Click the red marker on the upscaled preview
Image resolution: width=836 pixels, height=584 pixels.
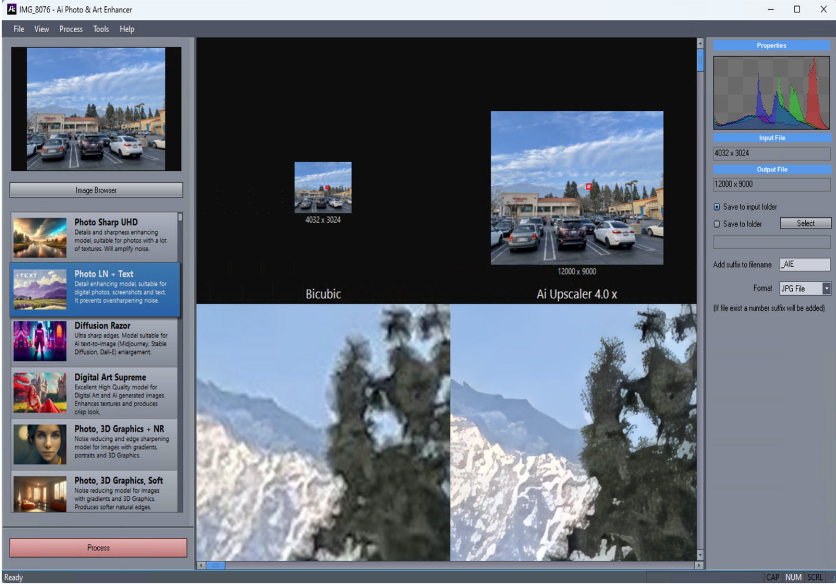pyautogui.click(x=589, y=186)
